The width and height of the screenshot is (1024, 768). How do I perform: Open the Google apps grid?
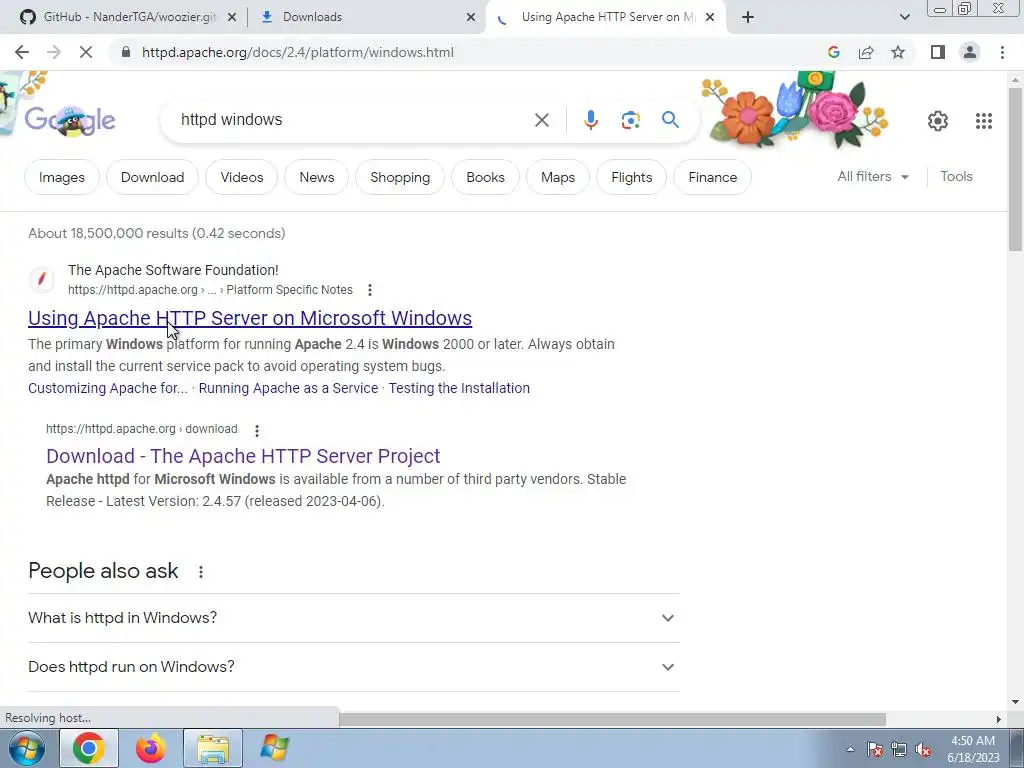pos(984,121)
